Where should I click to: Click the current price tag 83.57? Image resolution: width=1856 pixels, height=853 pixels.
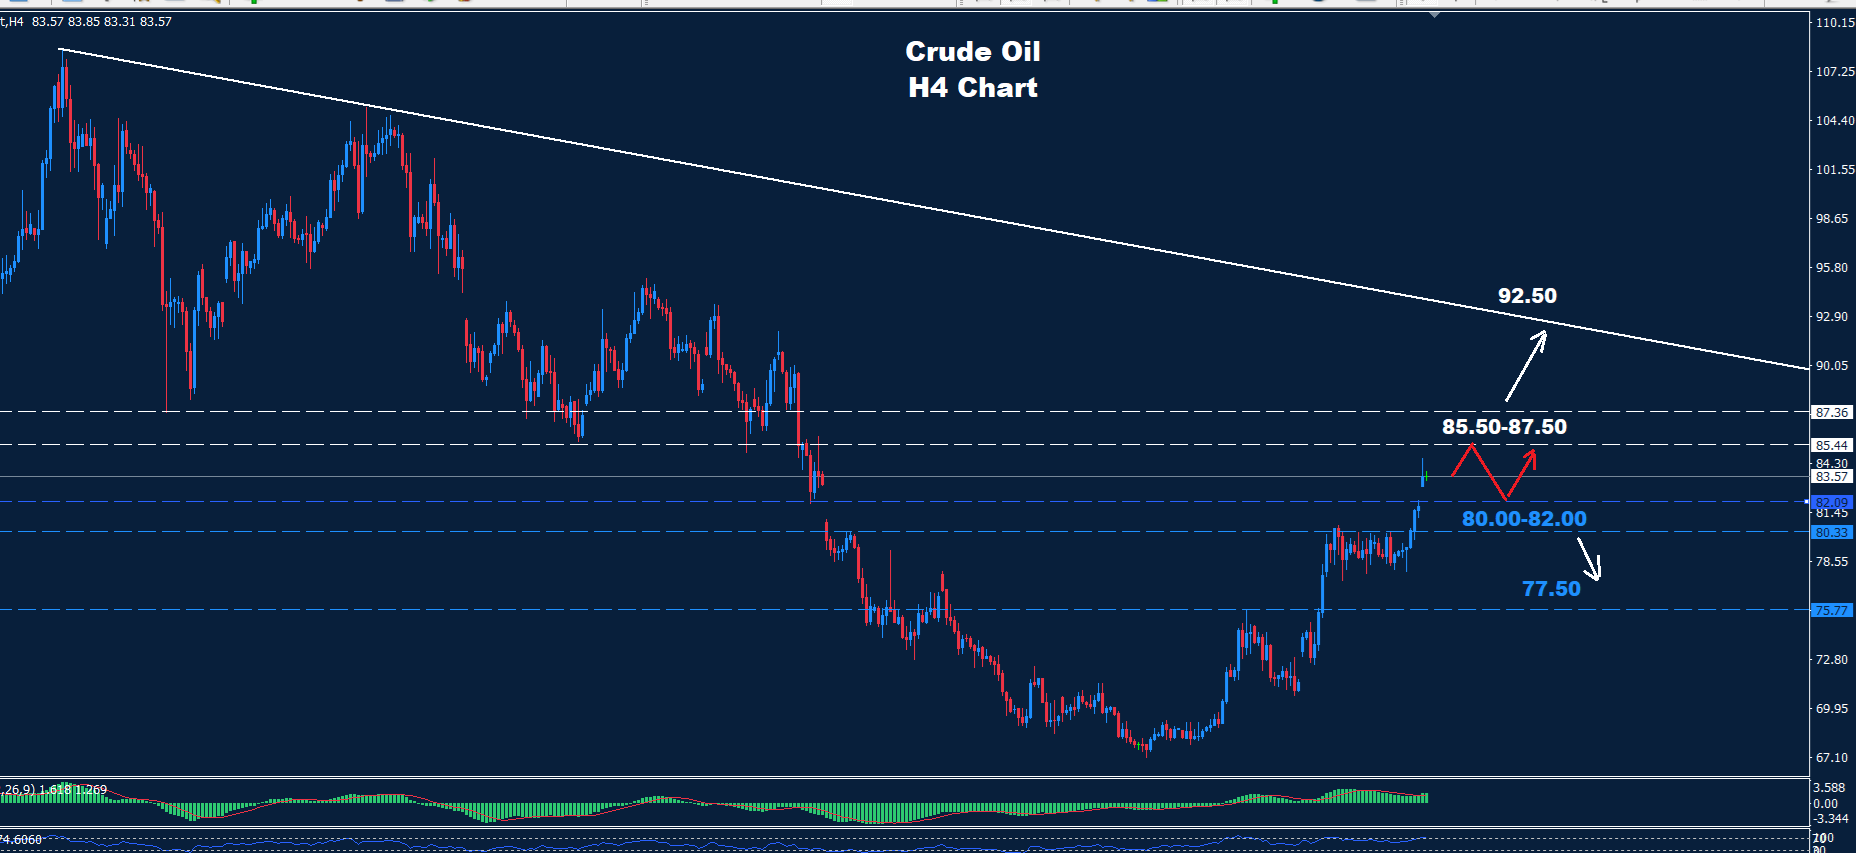1832,477
